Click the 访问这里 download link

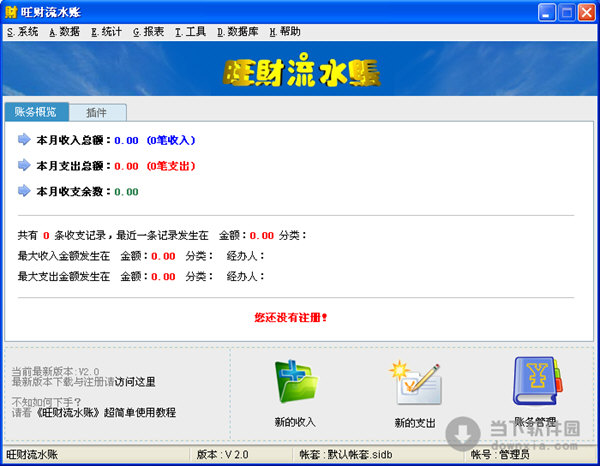coord(134,382)
